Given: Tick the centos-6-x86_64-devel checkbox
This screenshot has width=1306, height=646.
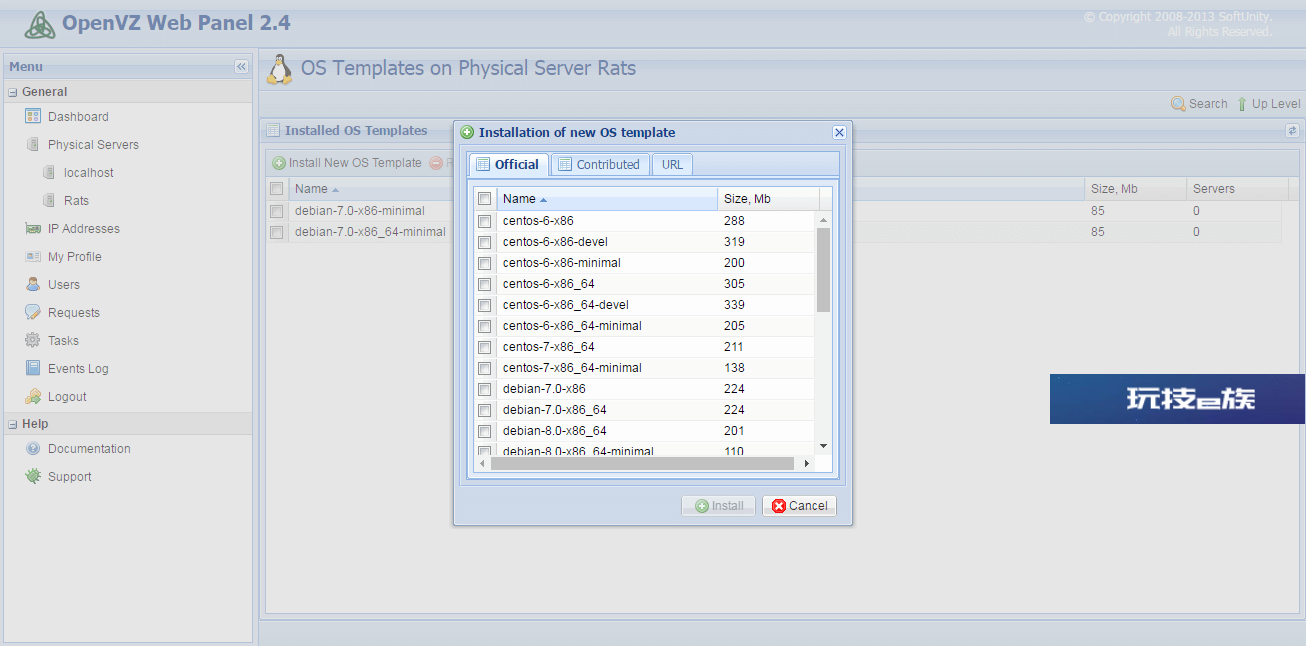Looking at the screenshot, I should [484, 305].
